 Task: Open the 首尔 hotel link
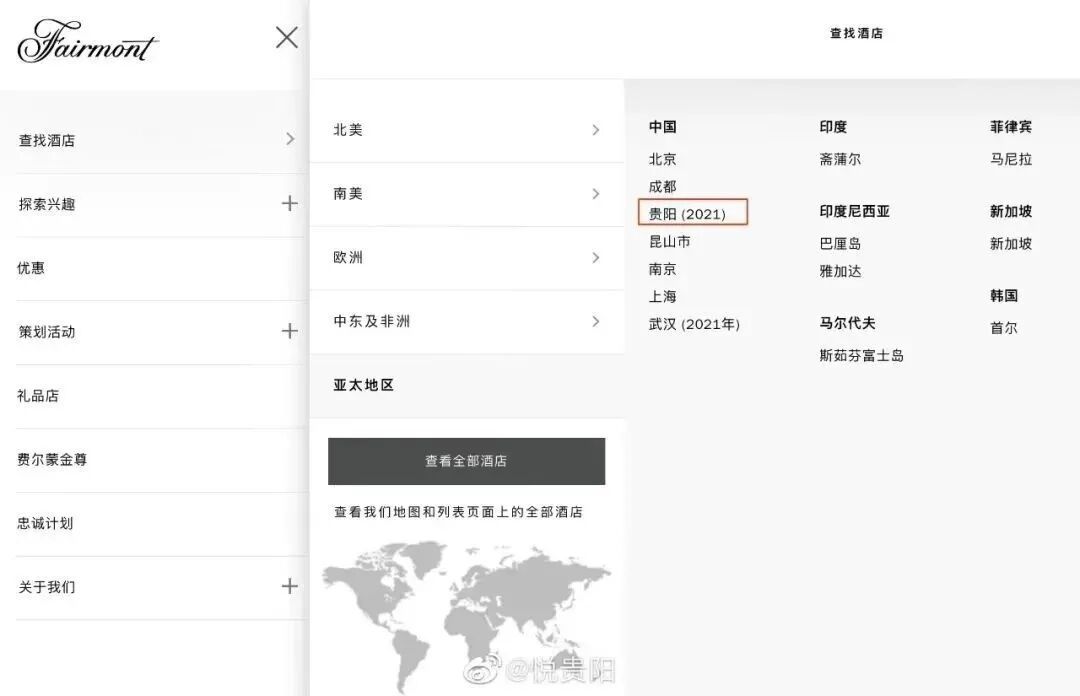pyautogui.click(x=1004, y=328)
